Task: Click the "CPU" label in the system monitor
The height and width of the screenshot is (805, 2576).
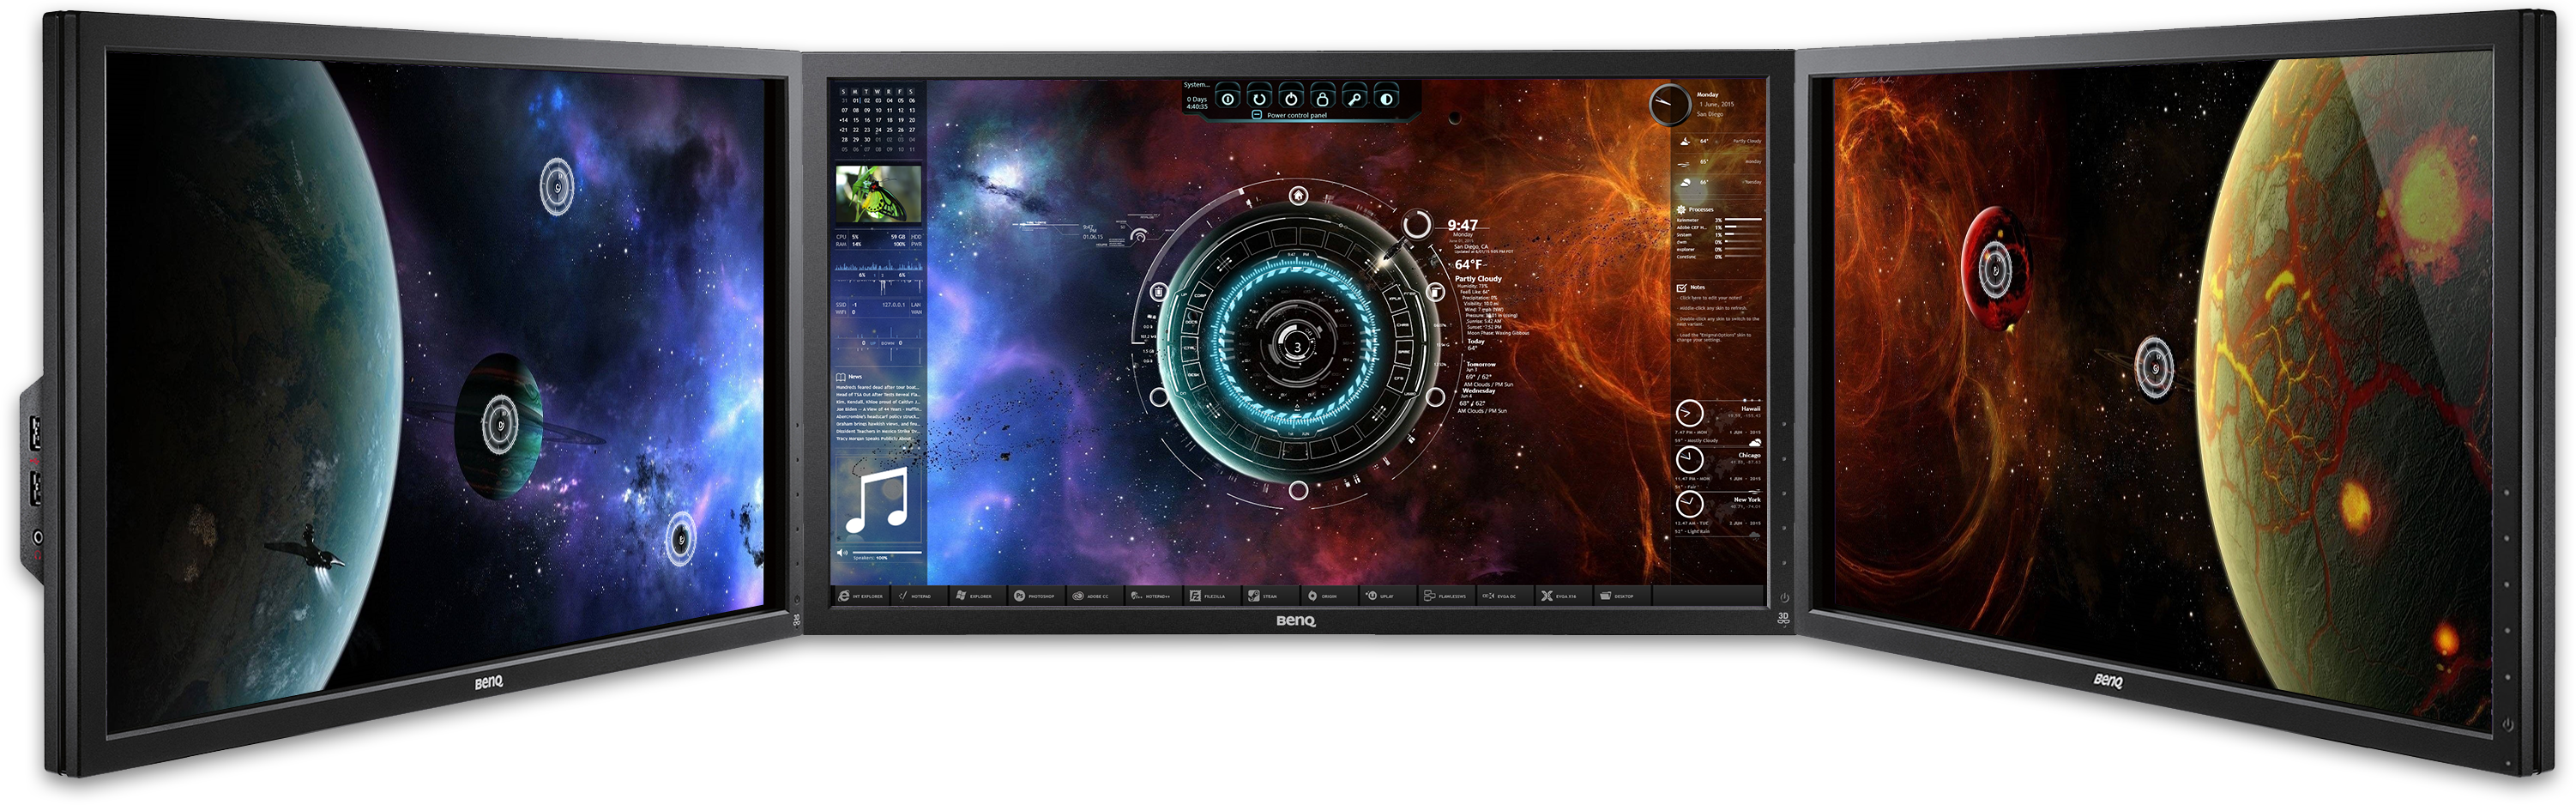Action: (841, 237)
